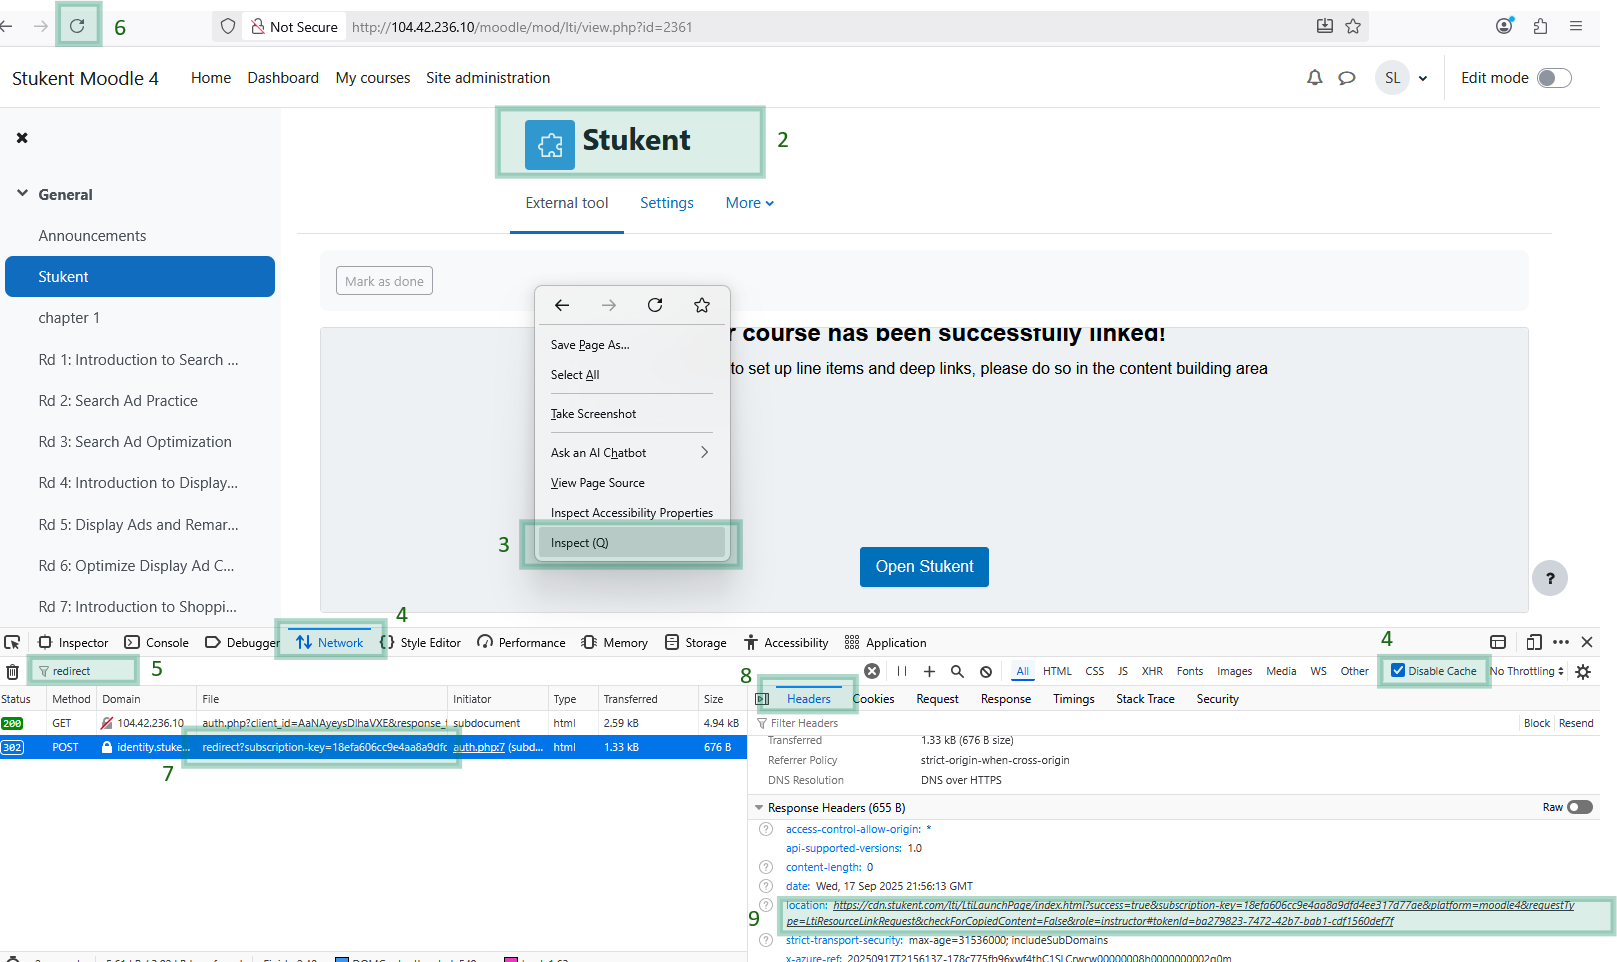Click the Stukent puzzle piece activity icon
This screenshot has width=1617, height=962.
point(550,145)
